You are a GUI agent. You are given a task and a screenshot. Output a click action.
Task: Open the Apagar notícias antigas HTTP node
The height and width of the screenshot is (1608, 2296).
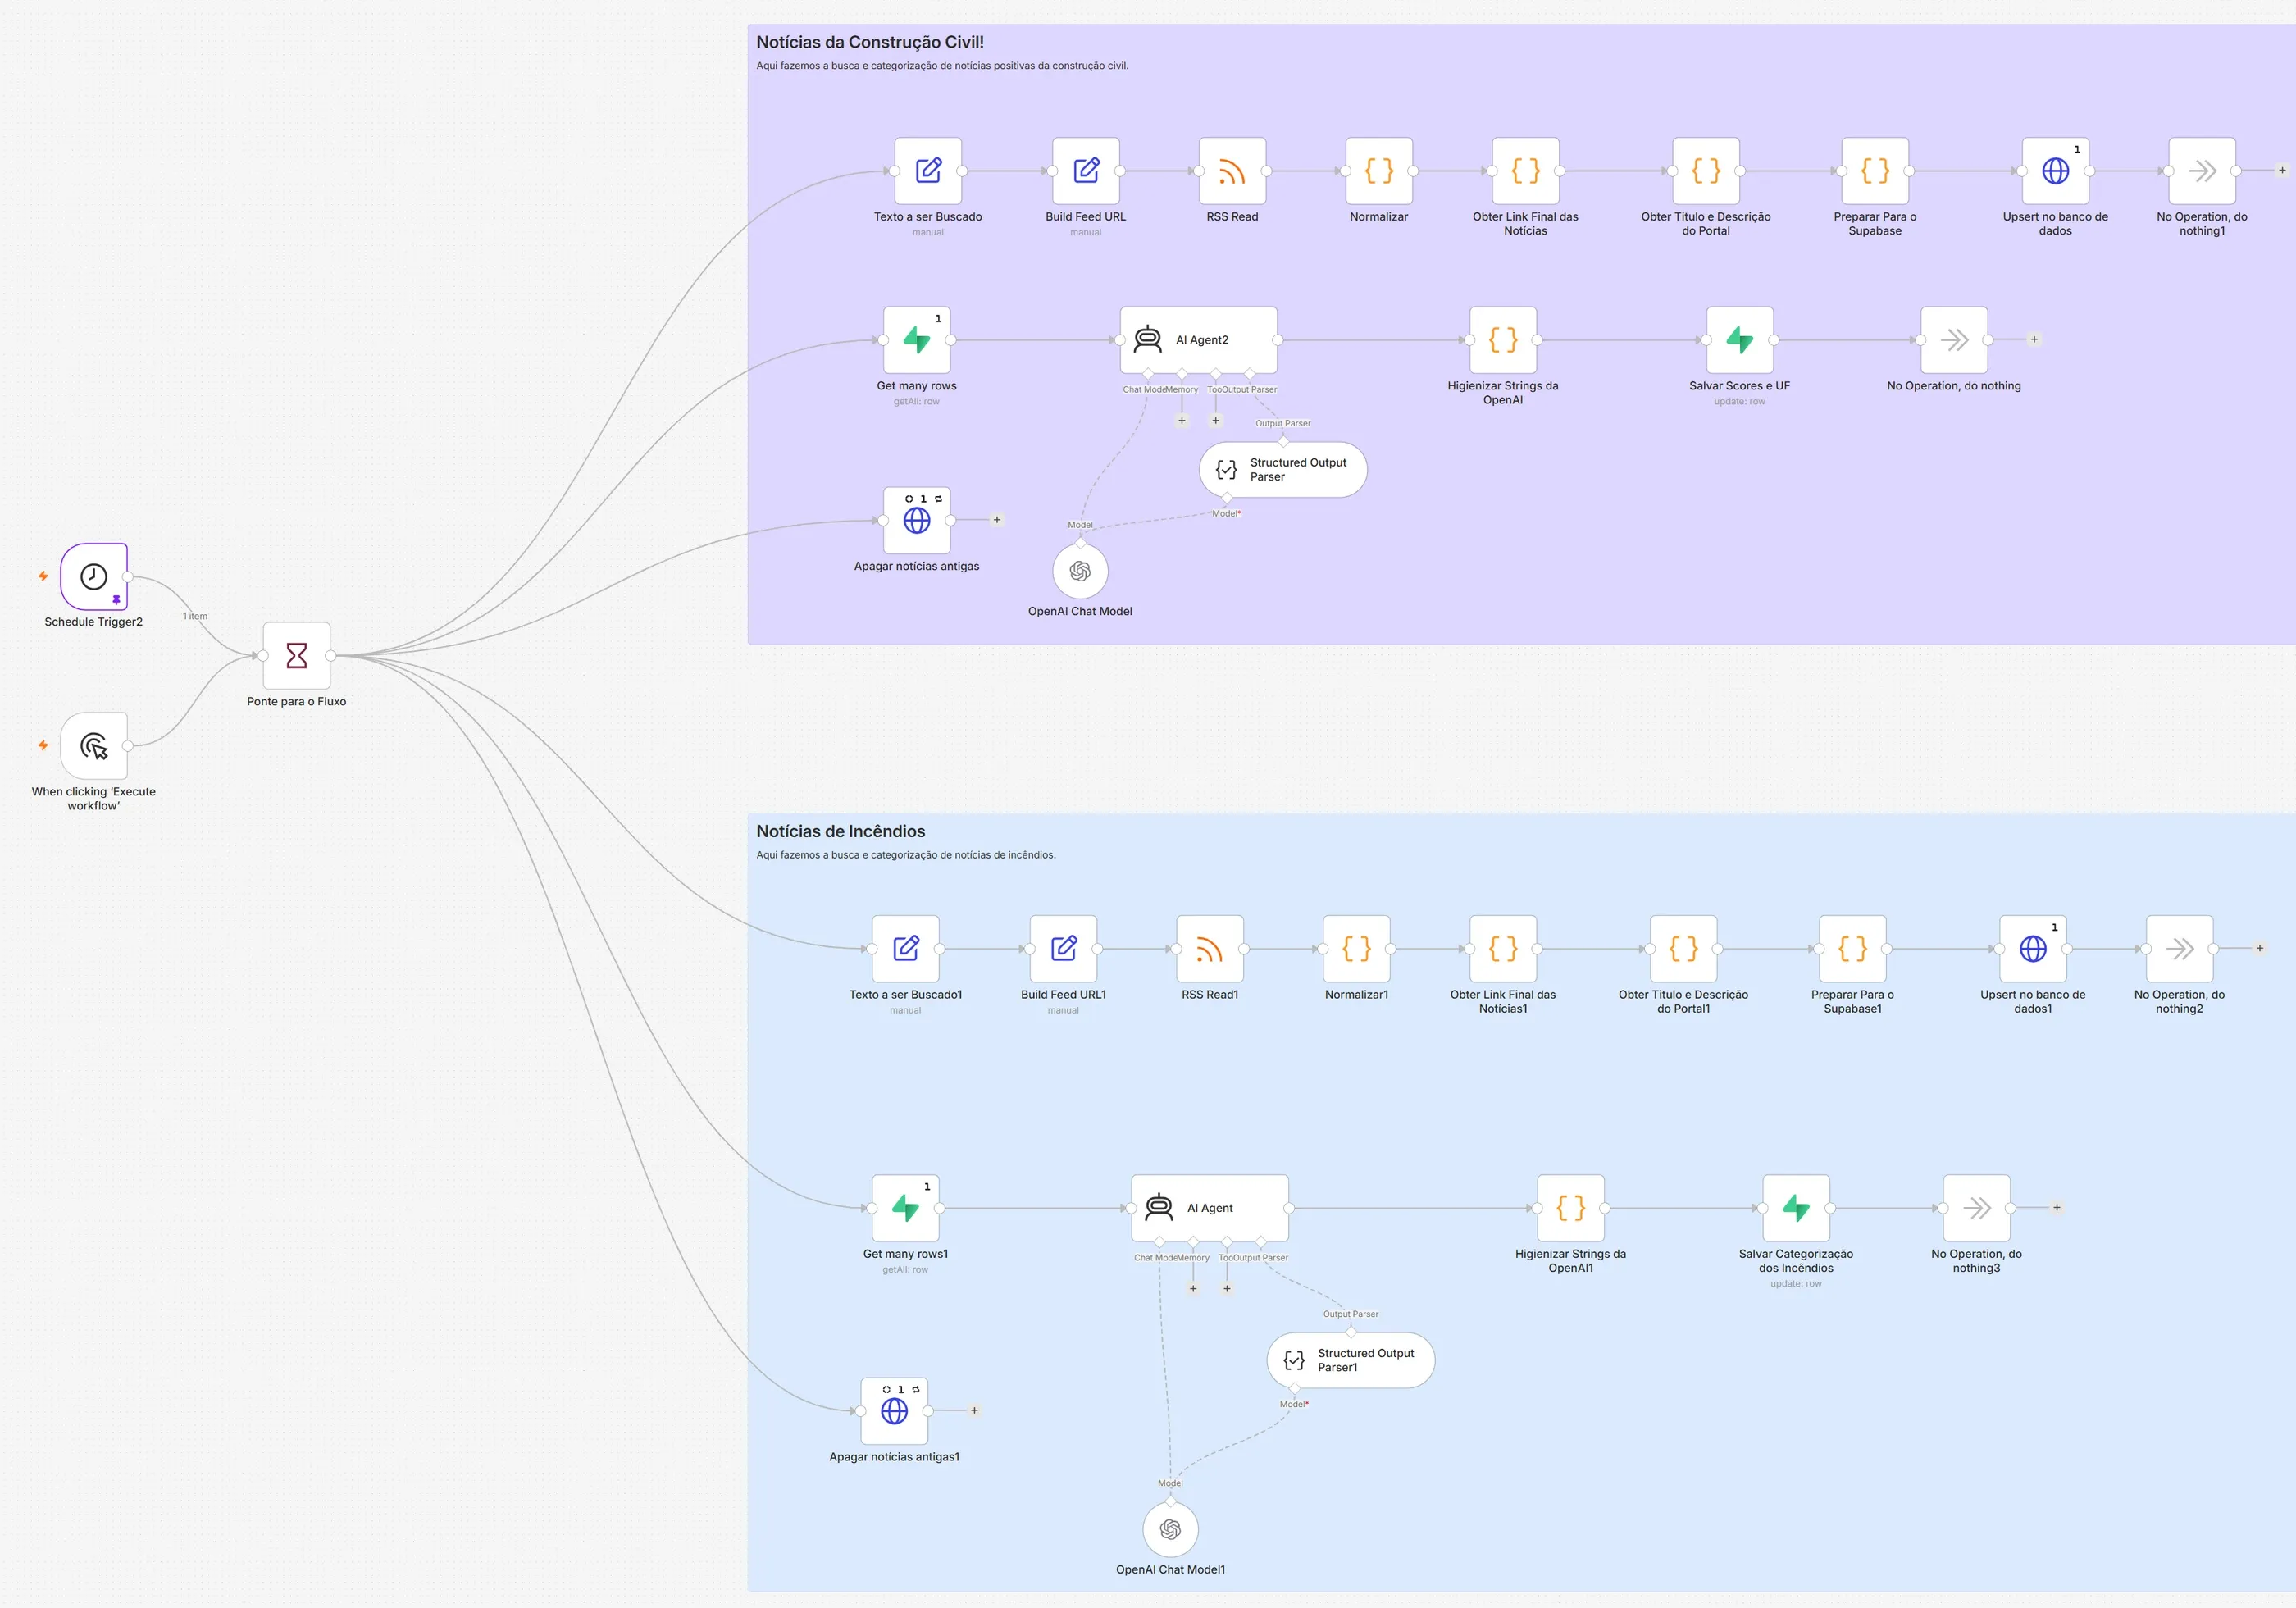coord(917,520)
